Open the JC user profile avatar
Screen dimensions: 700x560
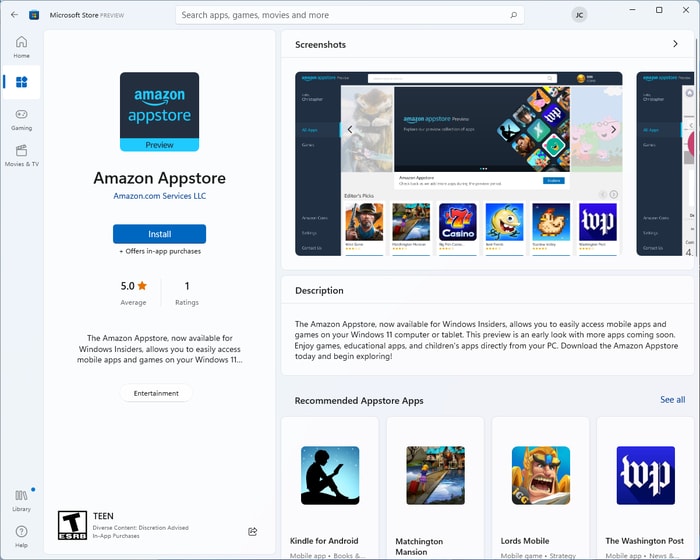click(x=579, y=15)
